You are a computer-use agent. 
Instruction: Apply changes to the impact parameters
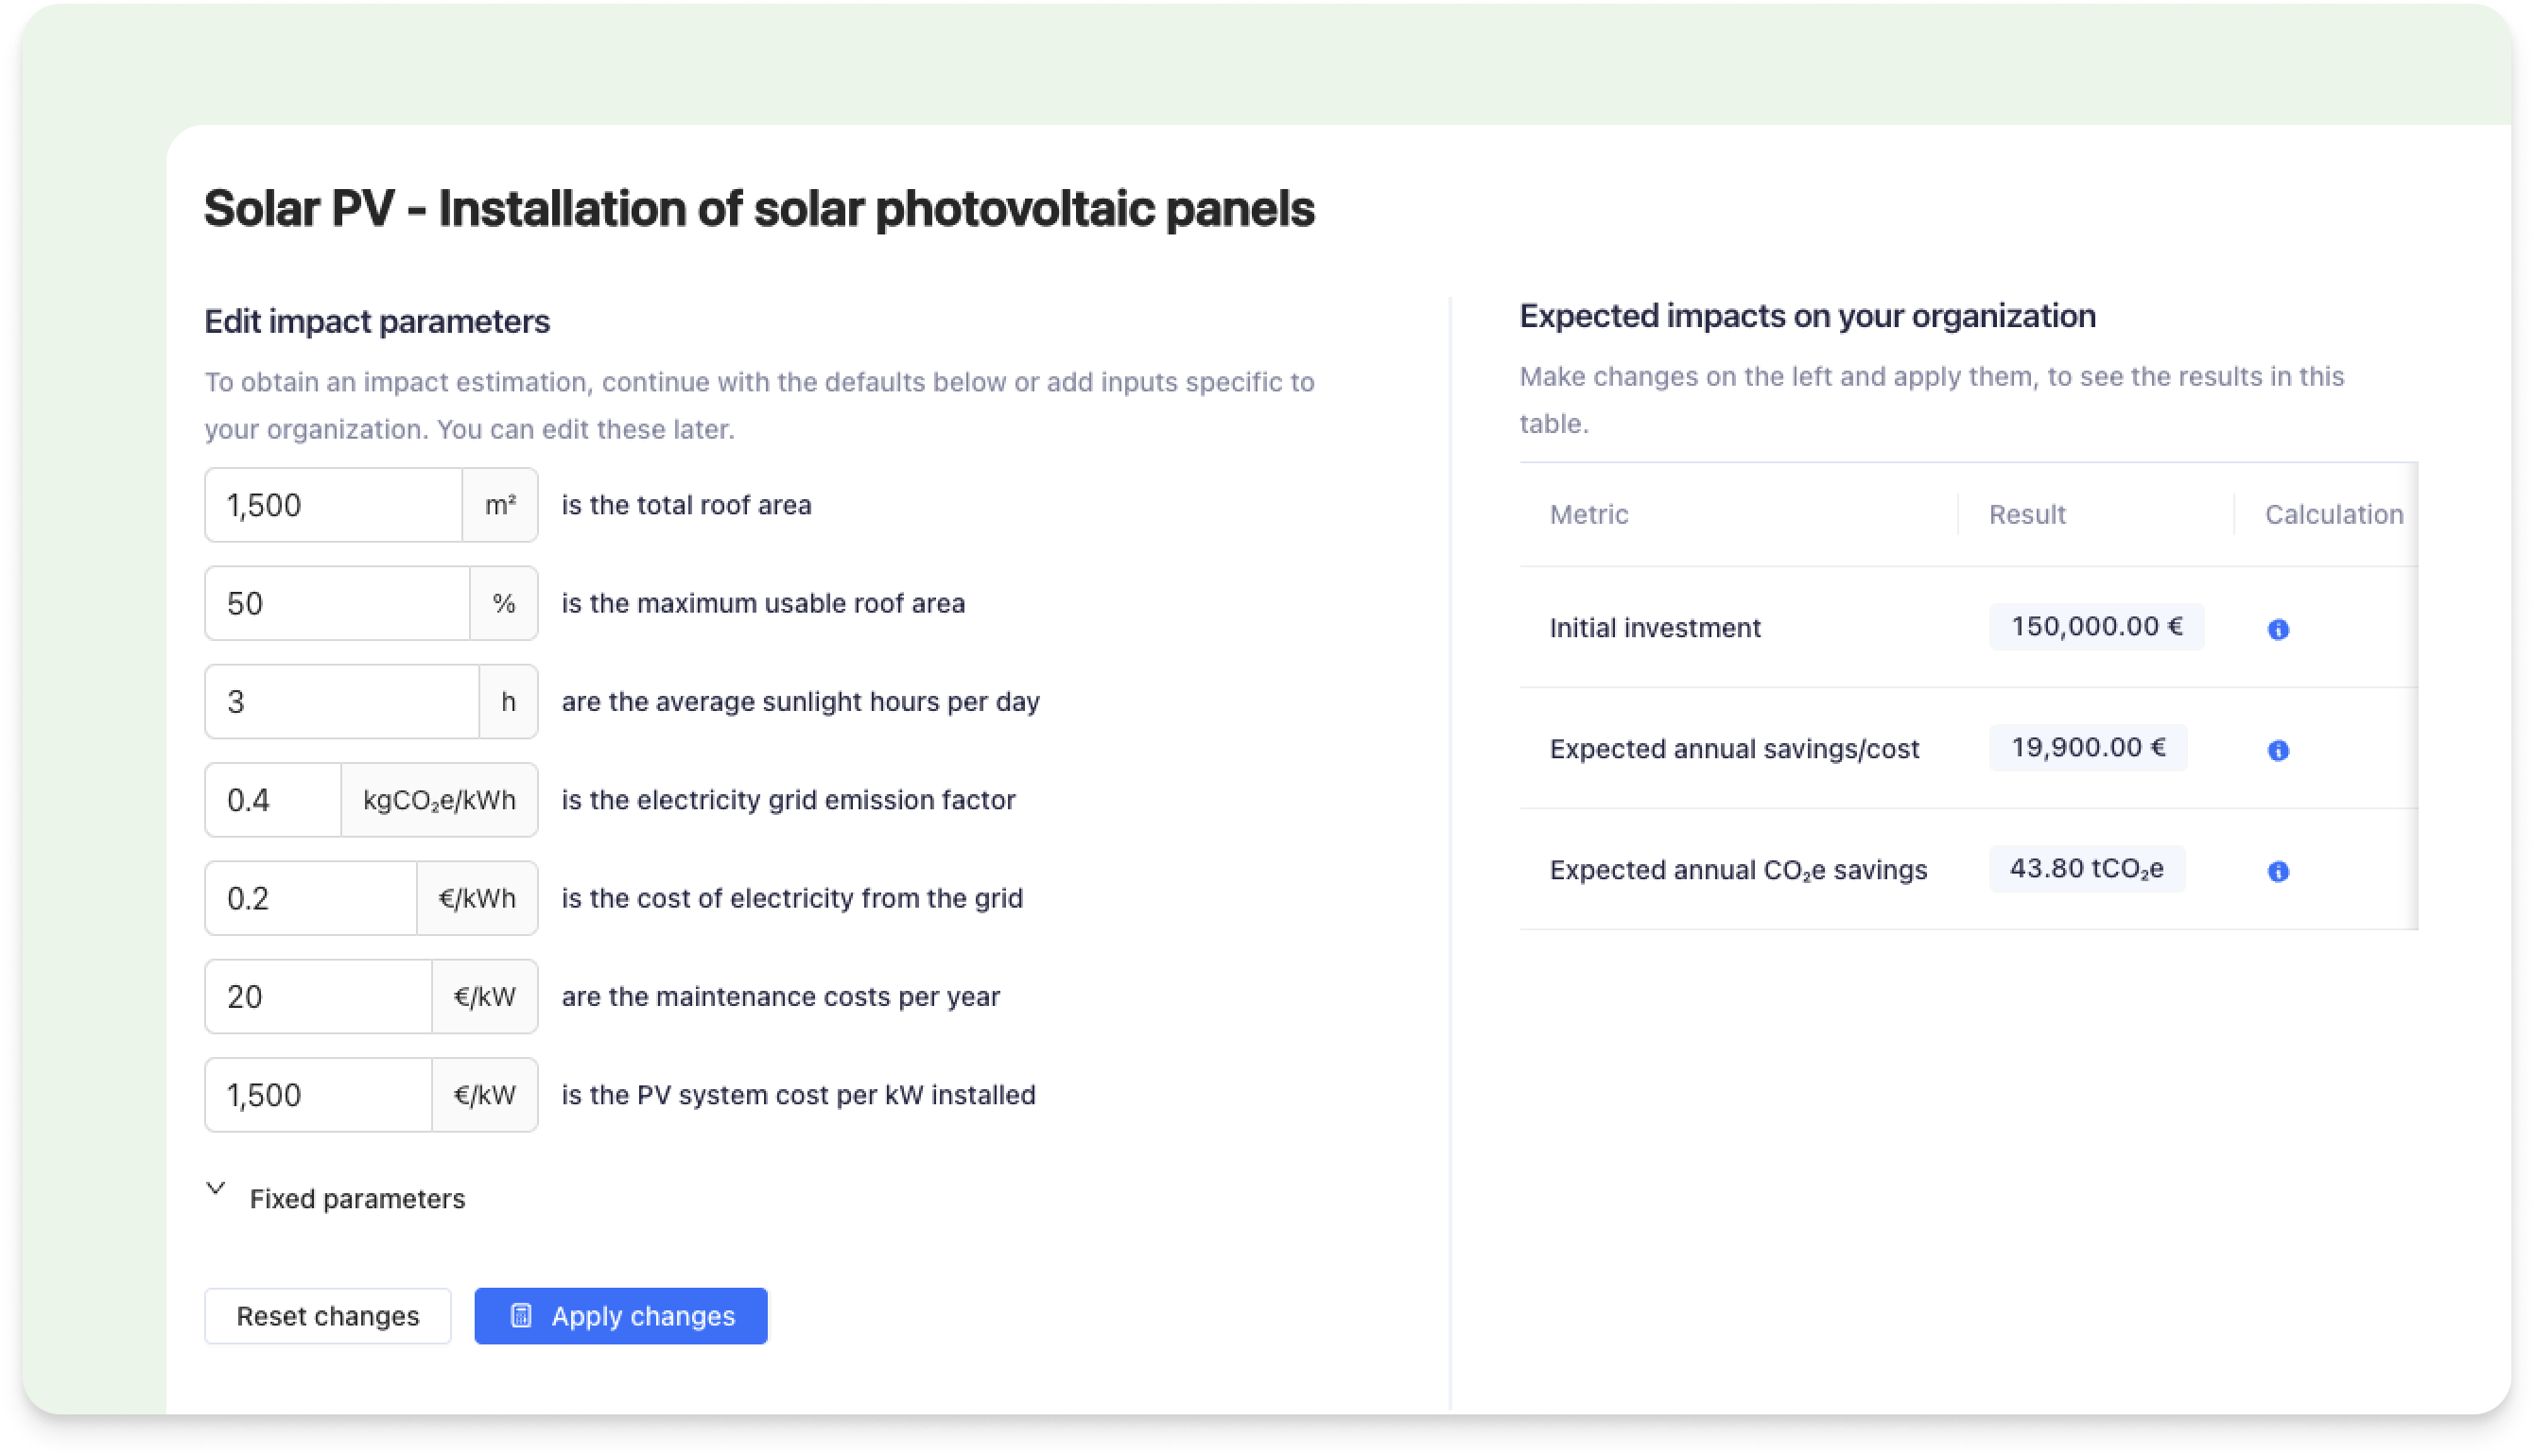point(621,1316)
